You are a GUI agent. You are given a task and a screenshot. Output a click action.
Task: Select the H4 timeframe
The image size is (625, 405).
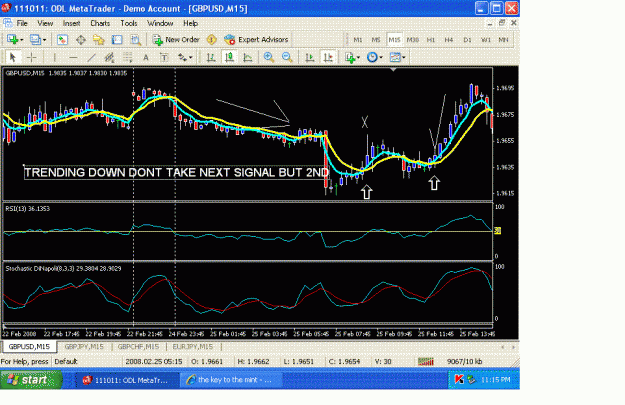click(x=449, y=40)
